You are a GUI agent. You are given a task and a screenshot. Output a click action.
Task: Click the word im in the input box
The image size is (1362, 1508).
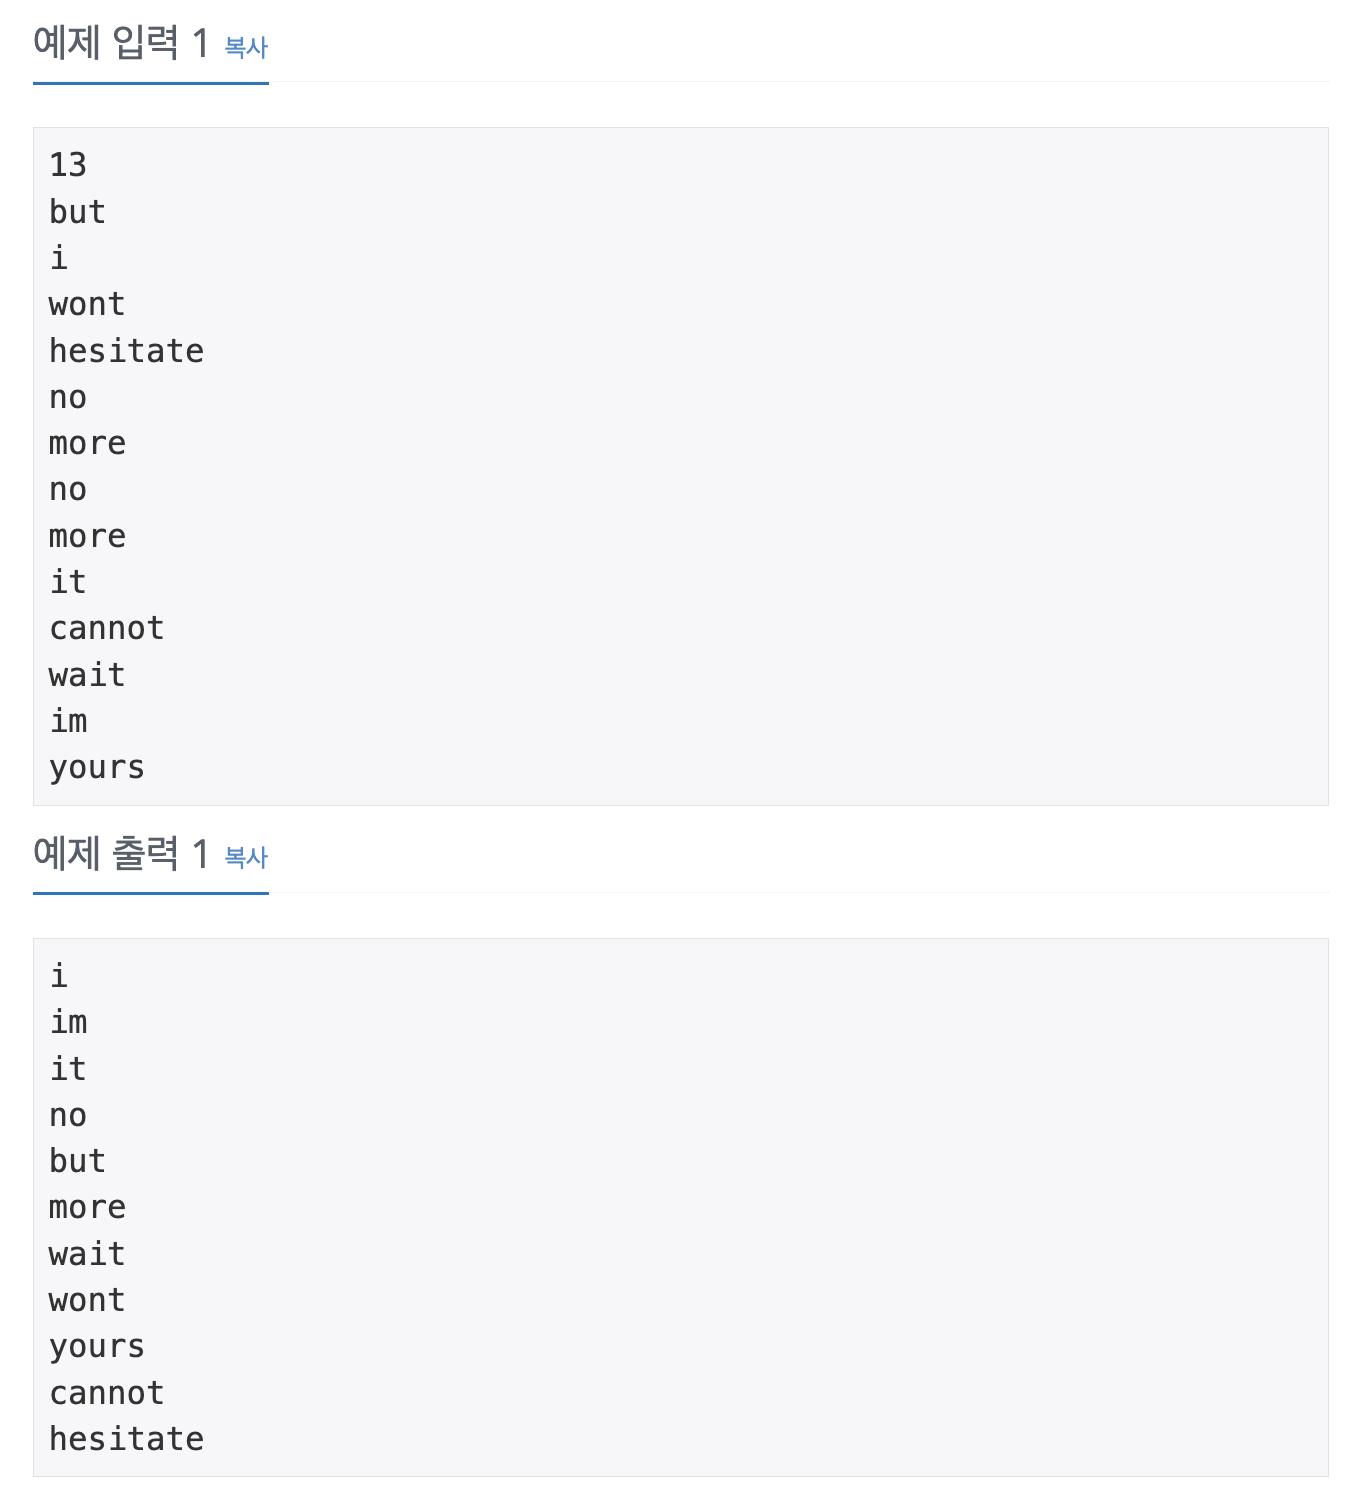click(x=68, y=720)
